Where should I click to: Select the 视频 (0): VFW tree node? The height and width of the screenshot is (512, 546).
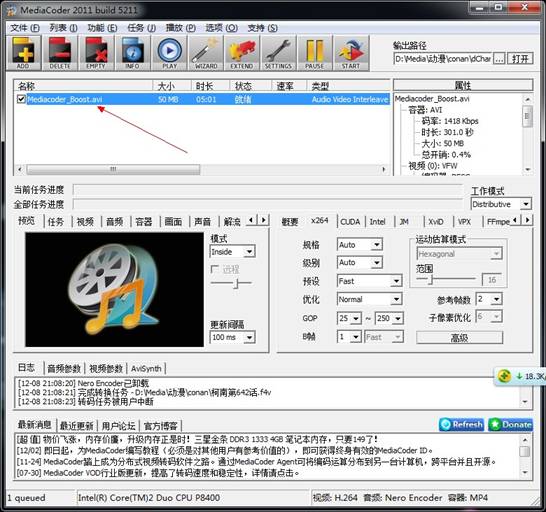[433, 165]
